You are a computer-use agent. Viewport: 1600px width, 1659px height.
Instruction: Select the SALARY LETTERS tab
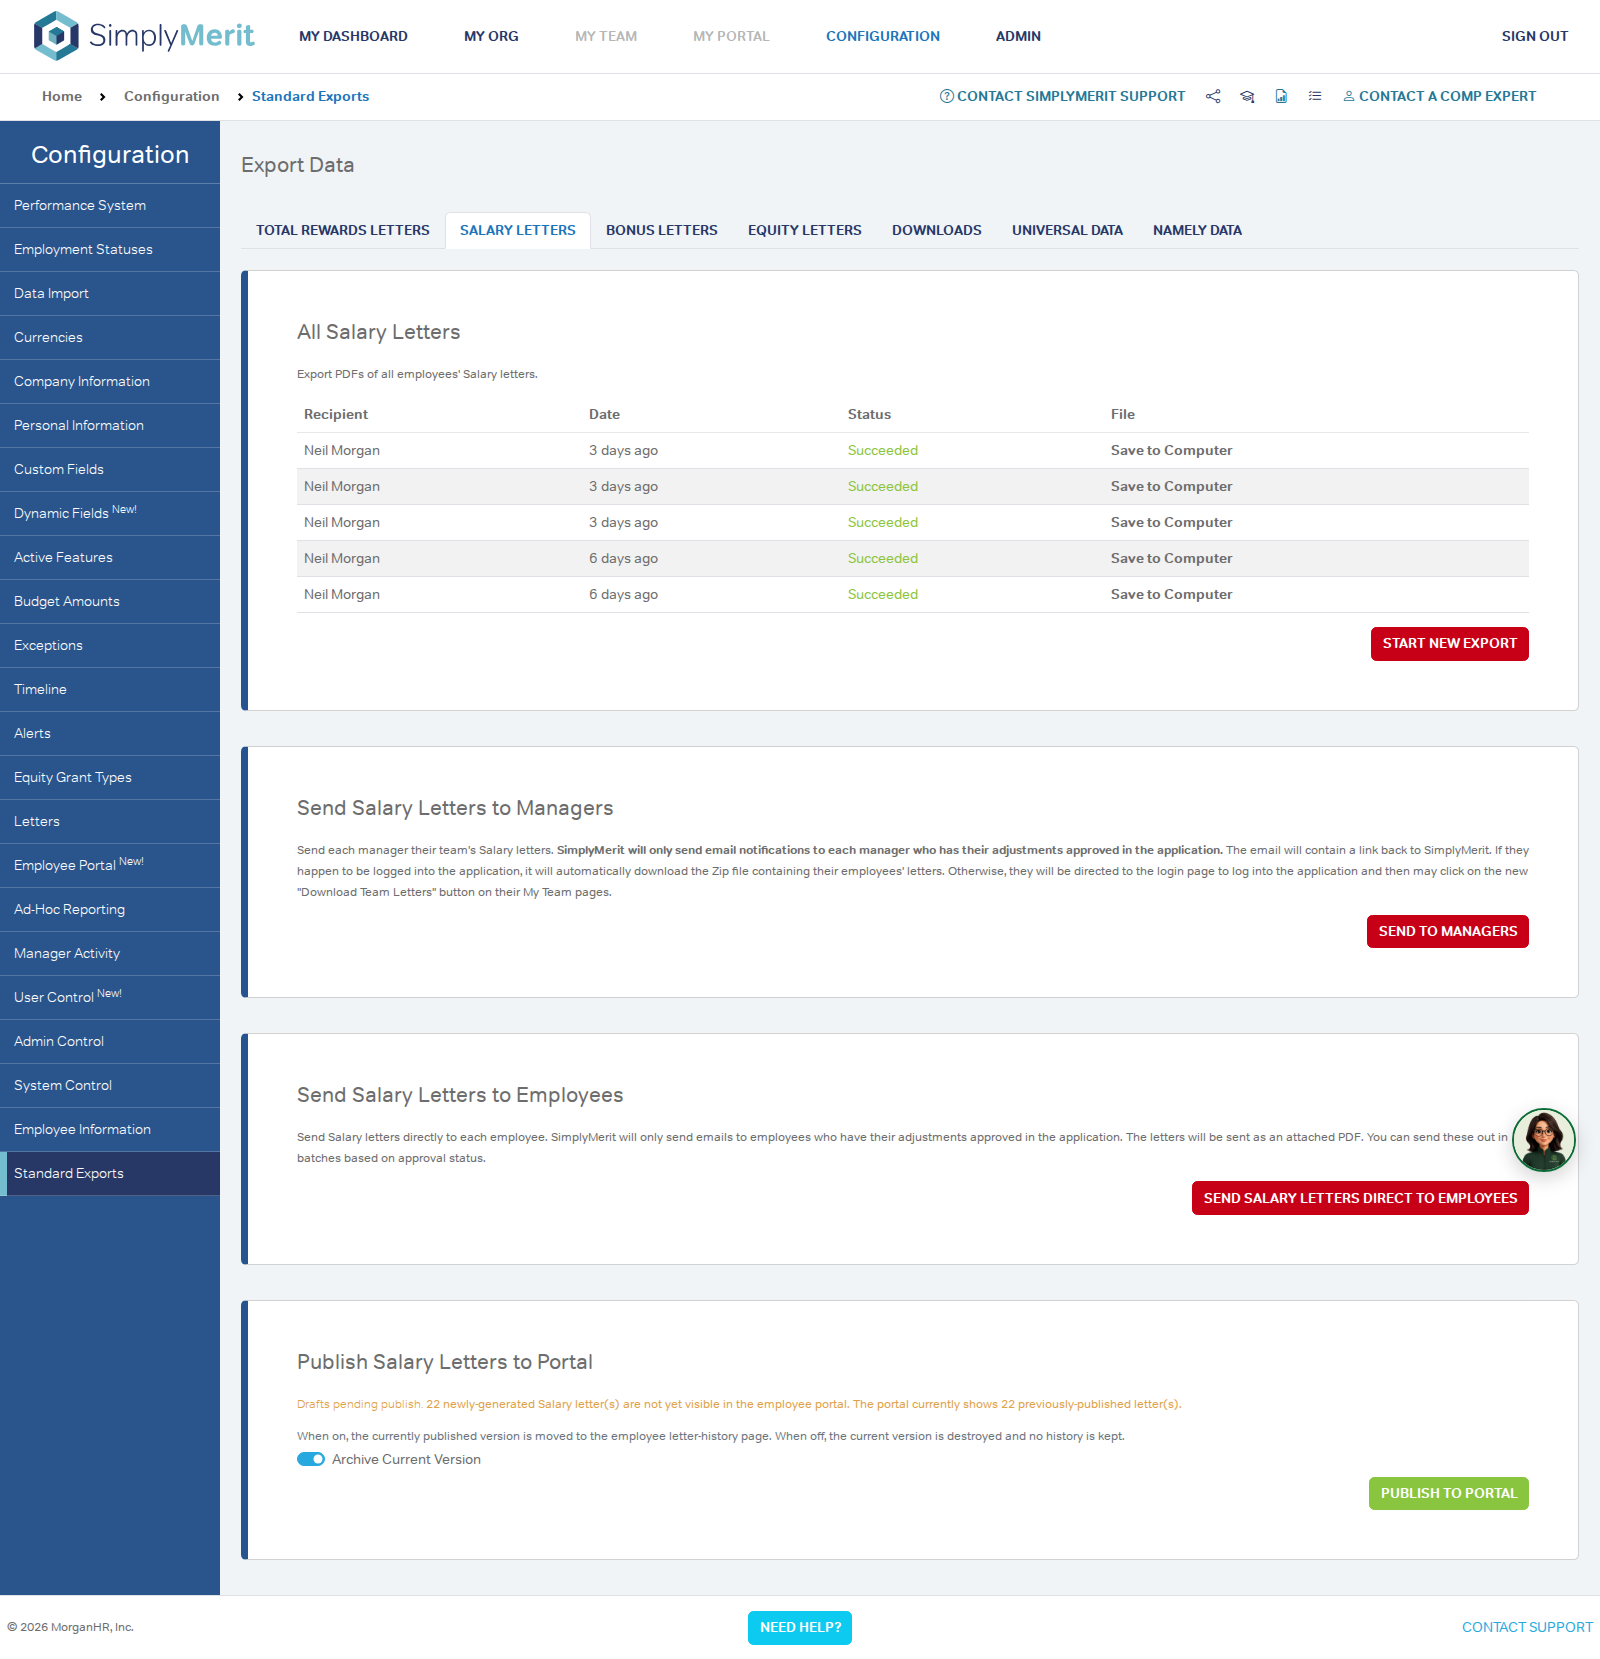click(518, 230)
